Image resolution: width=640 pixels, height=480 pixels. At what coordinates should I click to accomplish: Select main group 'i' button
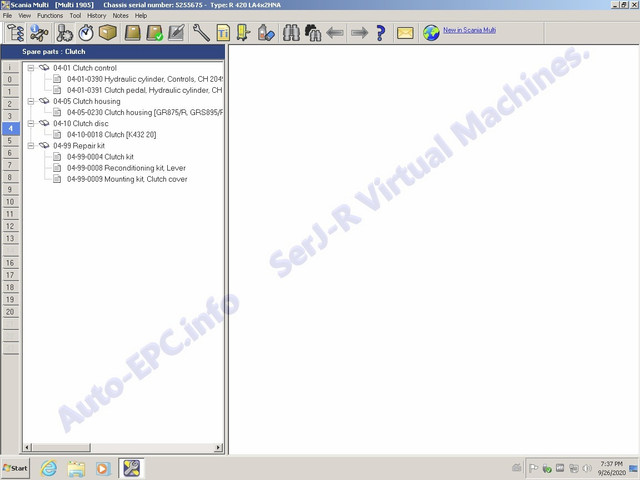click(x=10, y=67)
